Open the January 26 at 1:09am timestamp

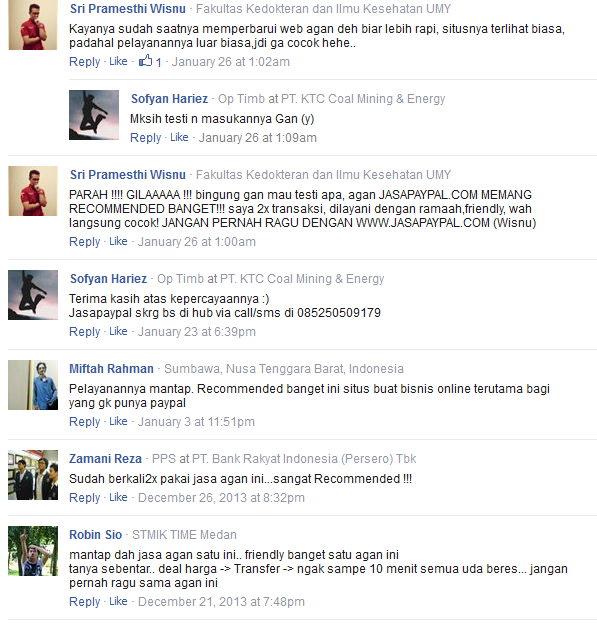point(258,138)
